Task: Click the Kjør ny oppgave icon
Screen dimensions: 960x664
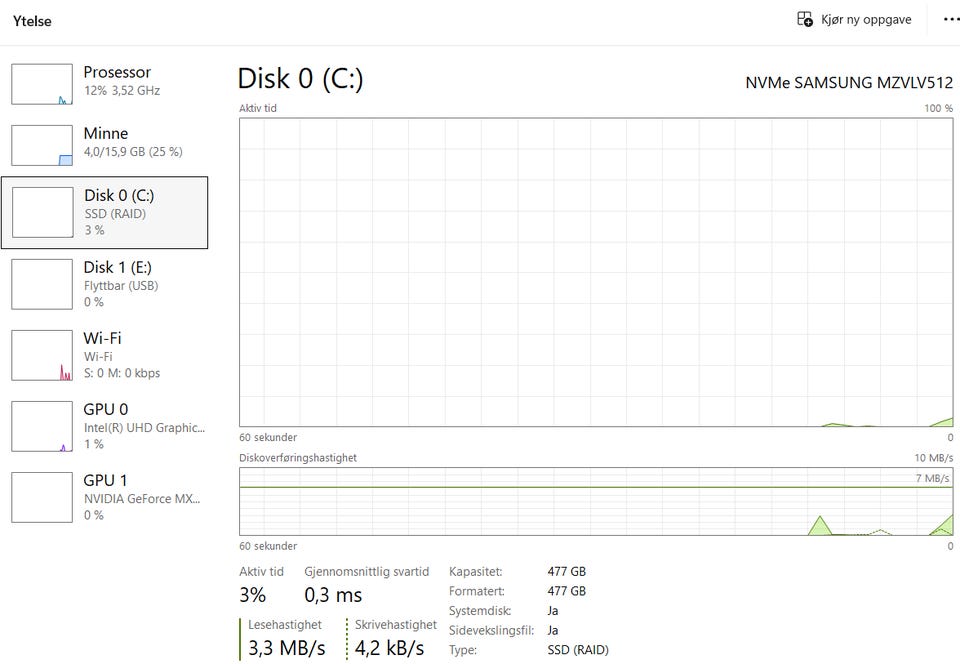Action: tap(805, 19)
